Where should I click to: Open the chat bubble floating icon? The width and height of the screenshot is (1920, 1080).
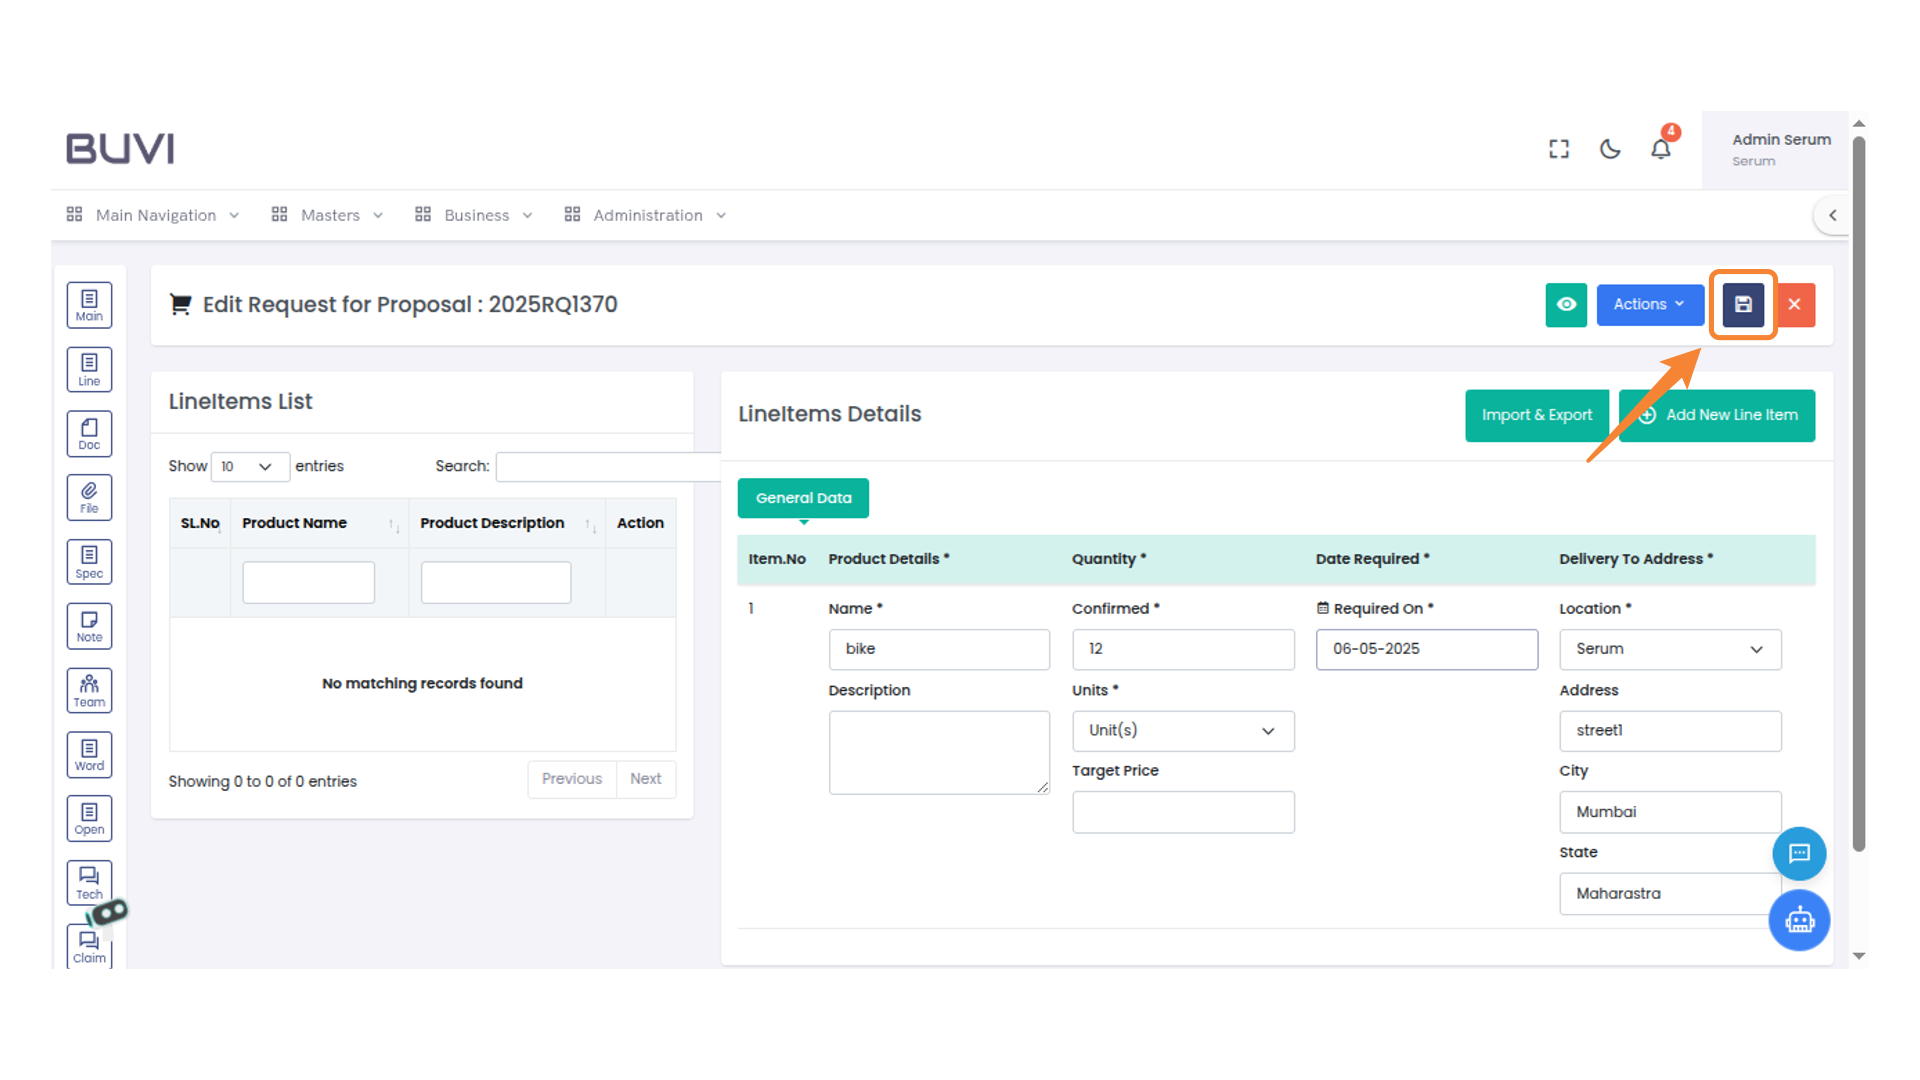coord(1798,853)
